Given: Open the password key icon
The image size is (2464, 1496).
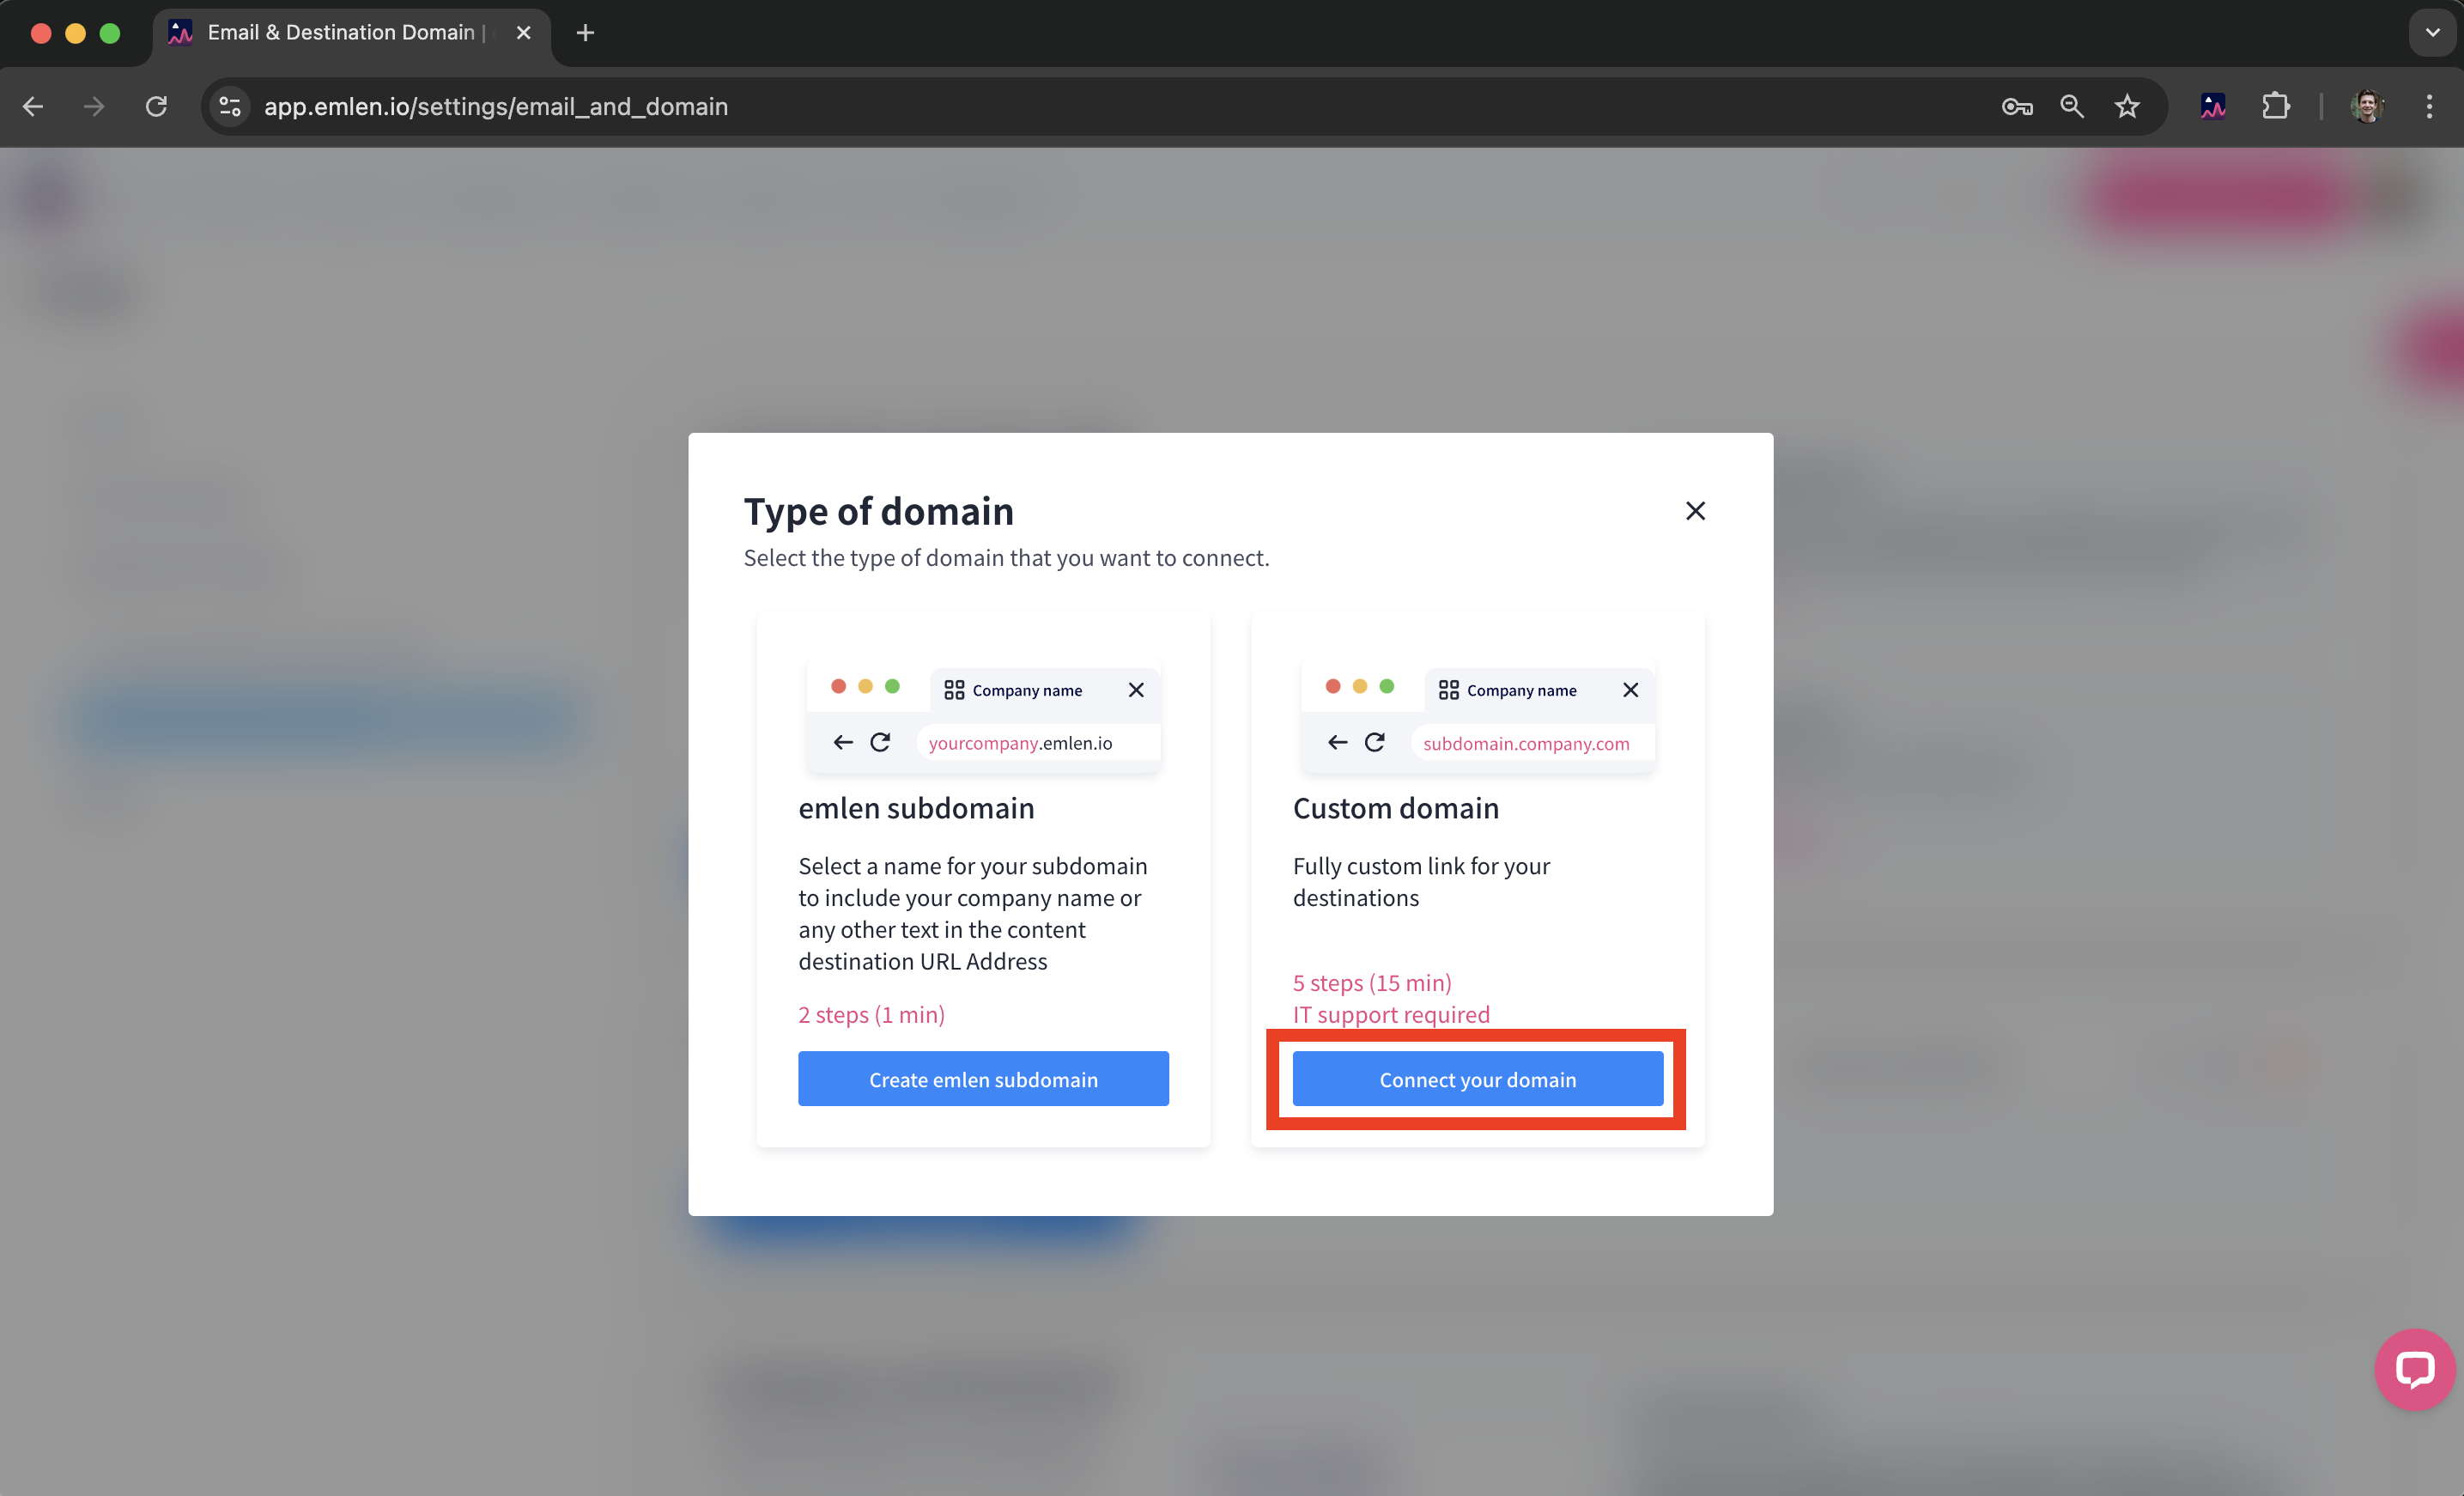Looking at the screenshot, I should (x=2016, y=106).
